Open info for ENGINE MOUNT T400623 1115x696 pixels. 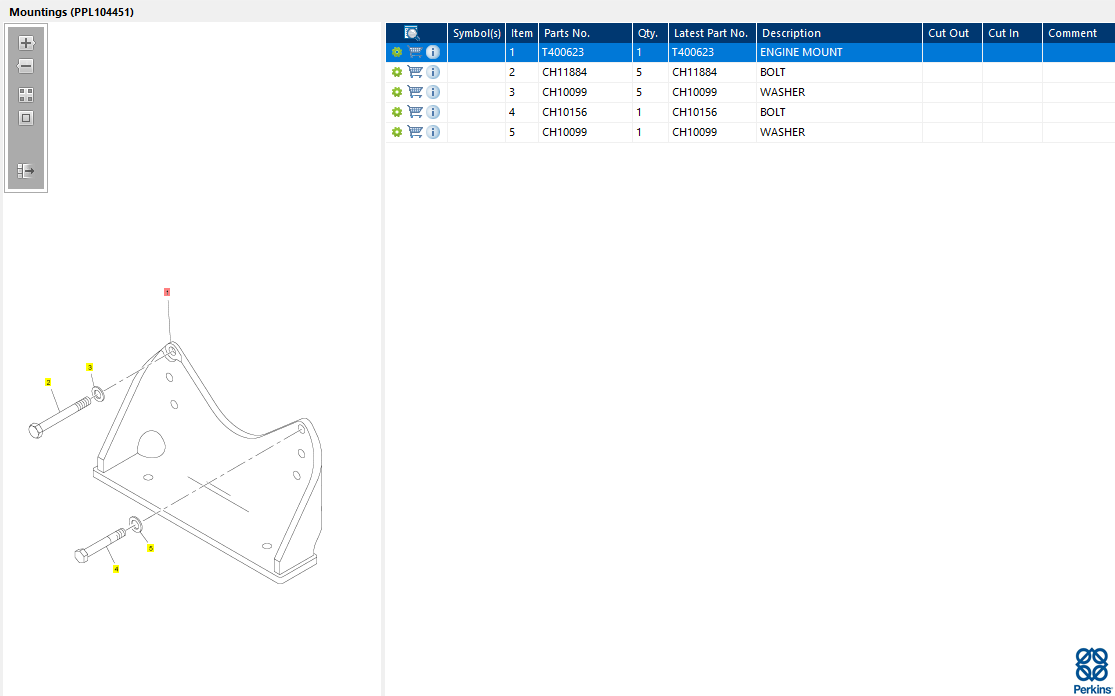point(433,52)
